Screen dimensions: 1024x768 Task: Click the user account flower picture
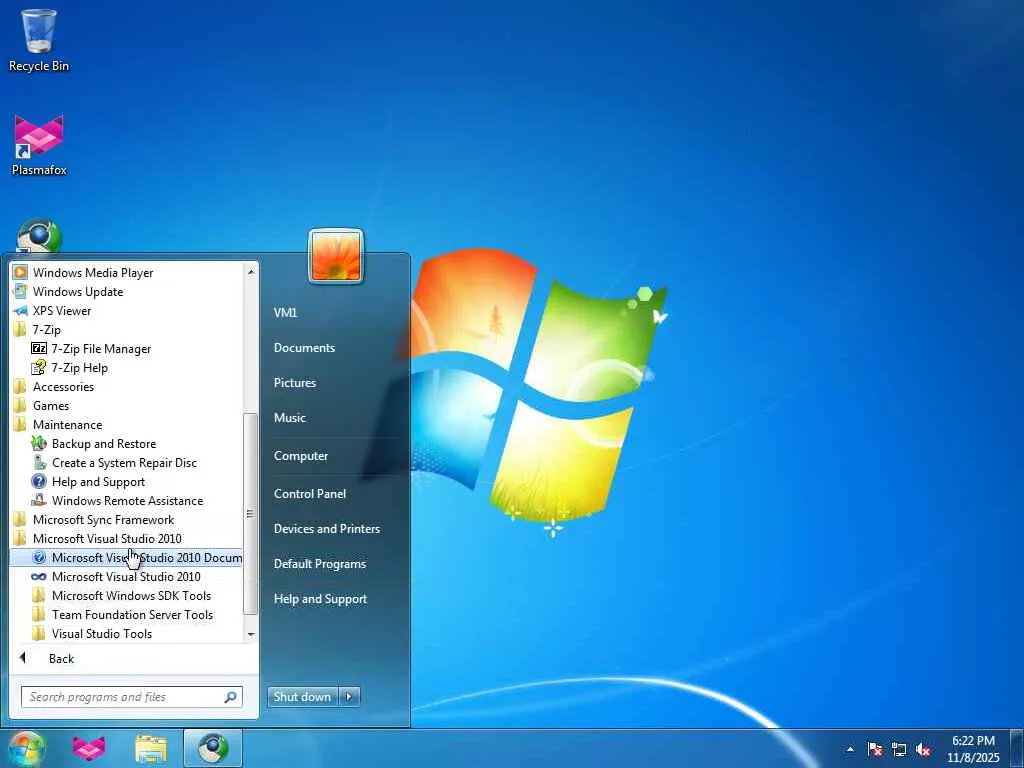[336, 255]
